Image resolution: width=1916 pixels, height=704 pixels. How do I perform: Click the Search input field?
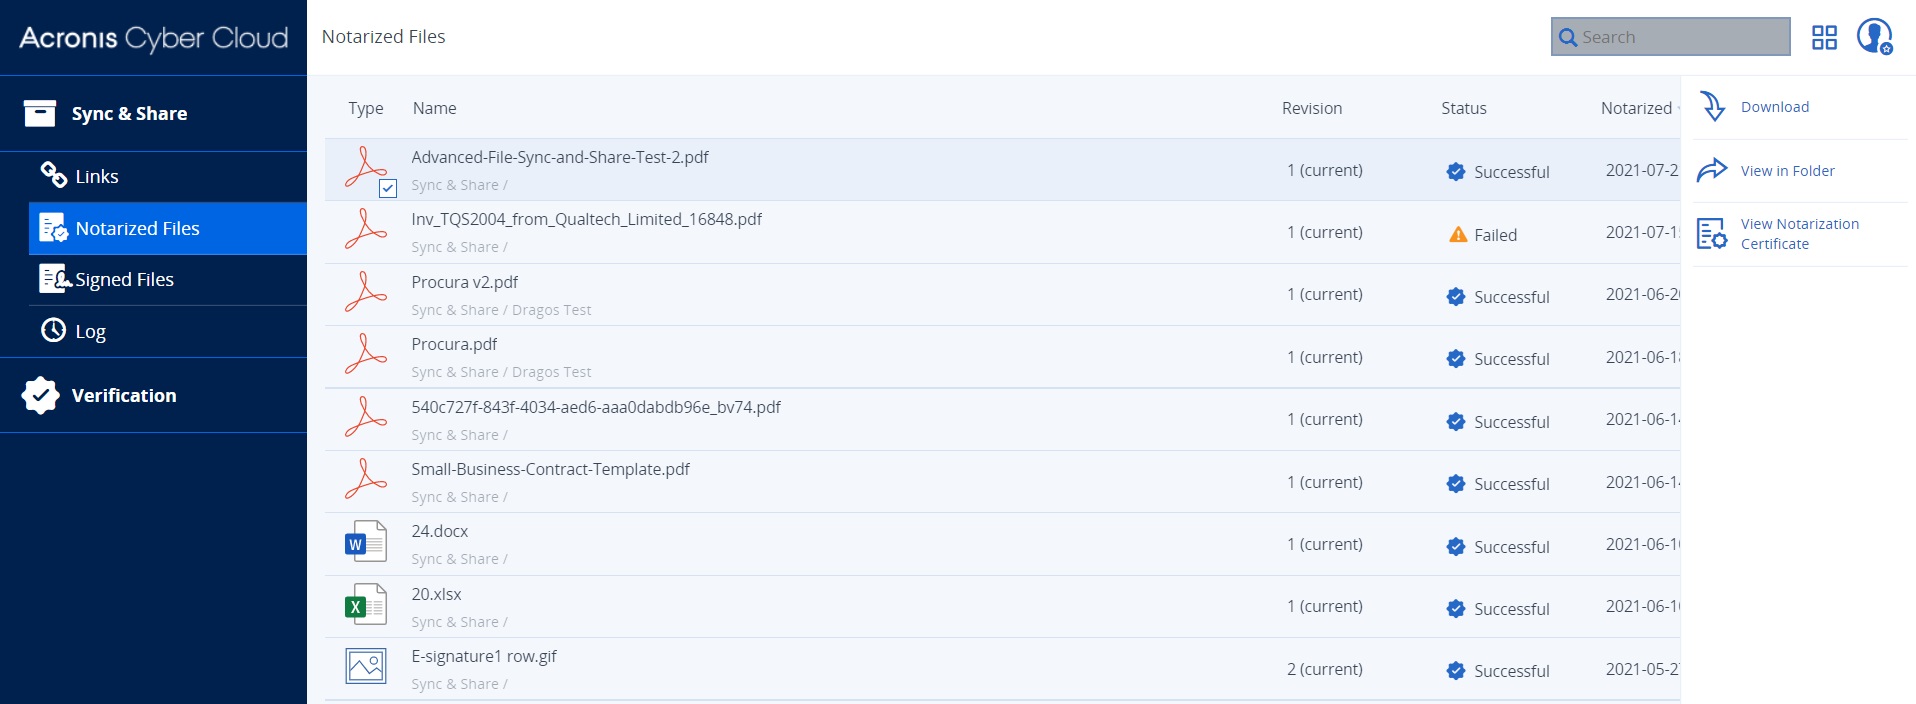(x=1680, y=37)
